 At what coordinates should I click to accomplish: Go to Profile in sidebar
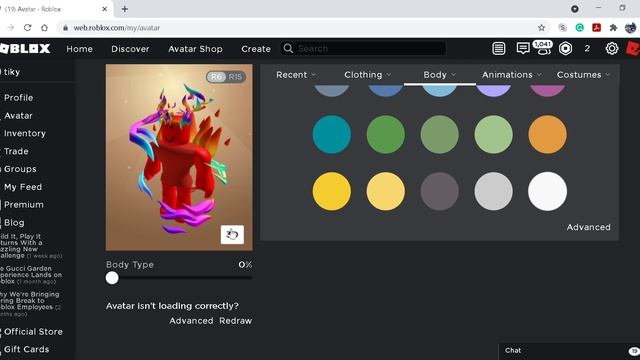click(18, 98)
